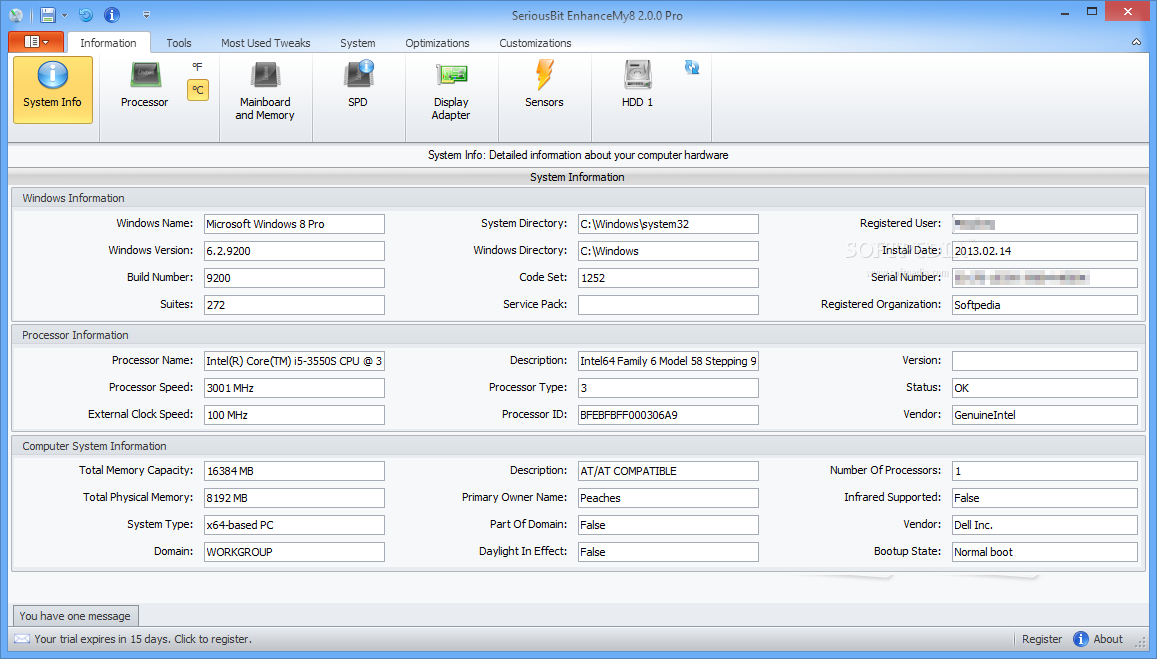This screenshot has height=659, width=1157.
Task: Click the trial expires register message
Action: (143, 639)
